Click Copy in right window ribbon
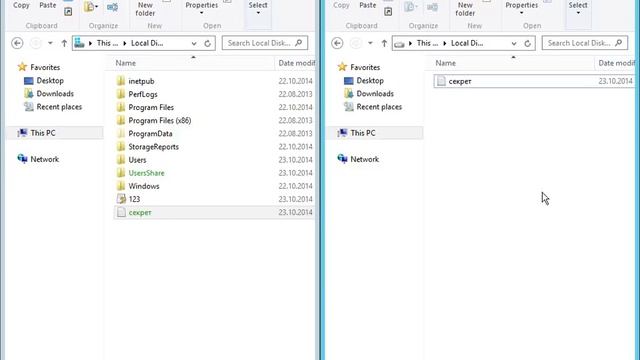640x360 pixels. [x=341, y=5]
